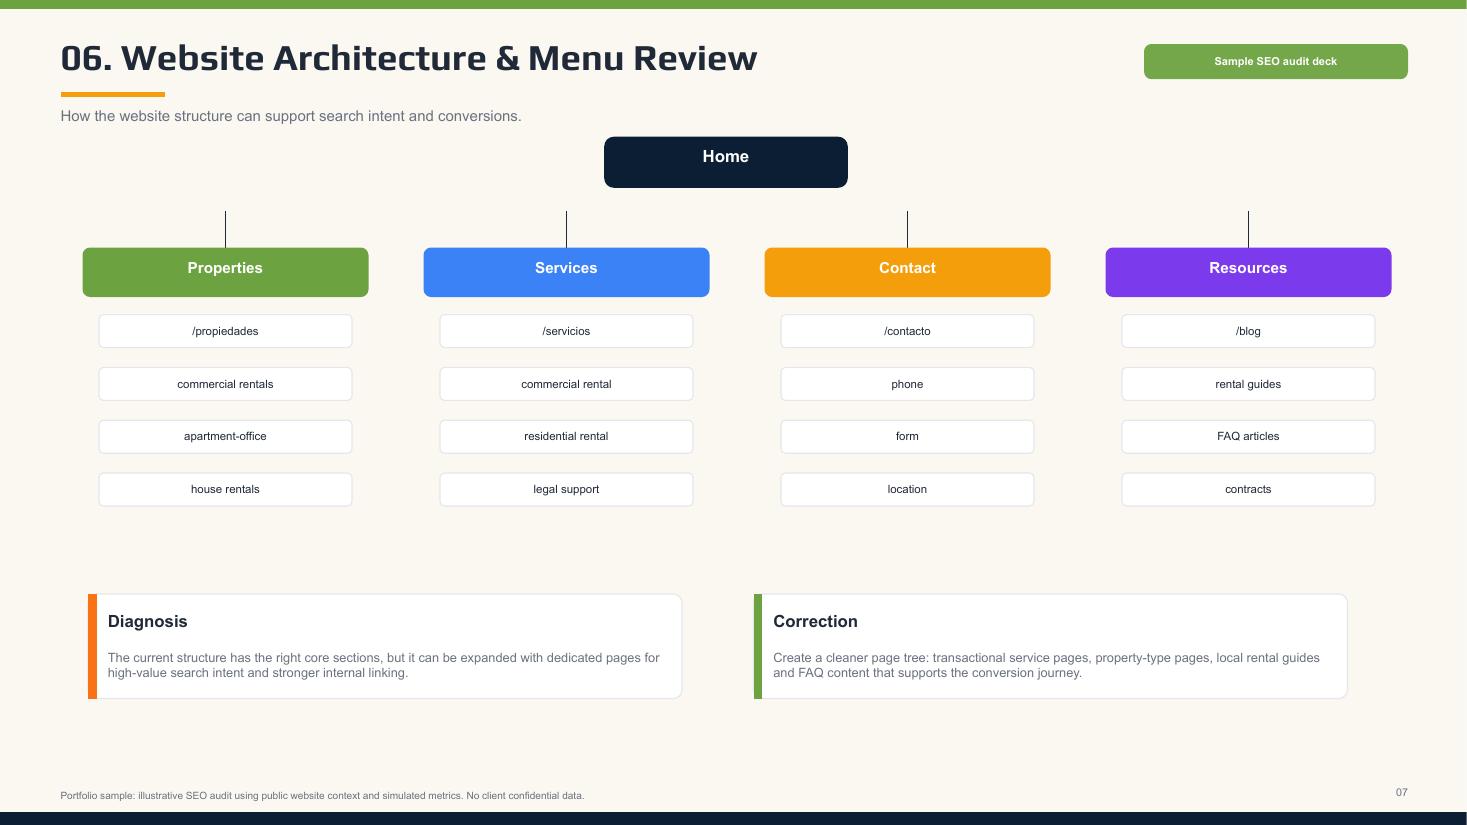The image size is (1467, 825).
Task: Click the /contacto page item
Action: [x=907, y=331]
